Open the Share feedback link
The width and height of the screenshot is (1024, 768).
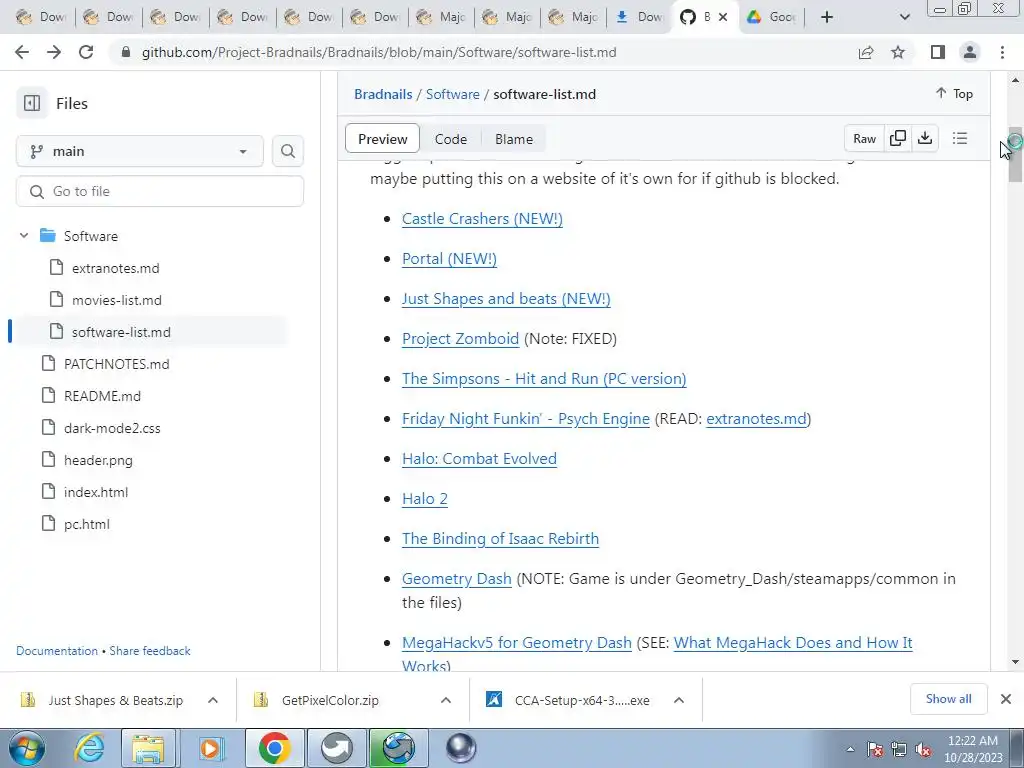coord(150,650)
